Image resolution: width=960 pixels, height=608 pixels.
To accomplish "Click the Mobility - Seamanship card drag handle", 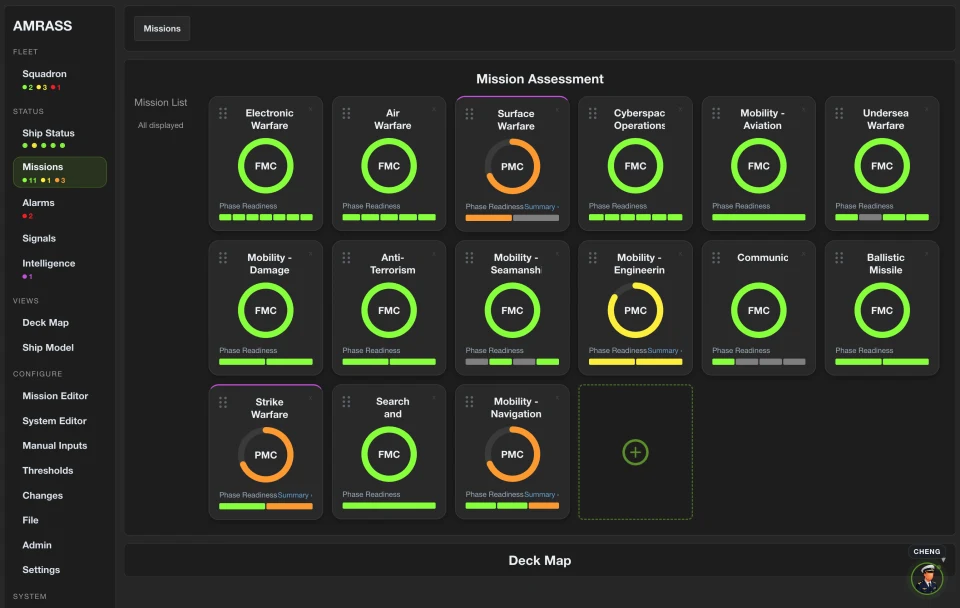I will point(470,258).
